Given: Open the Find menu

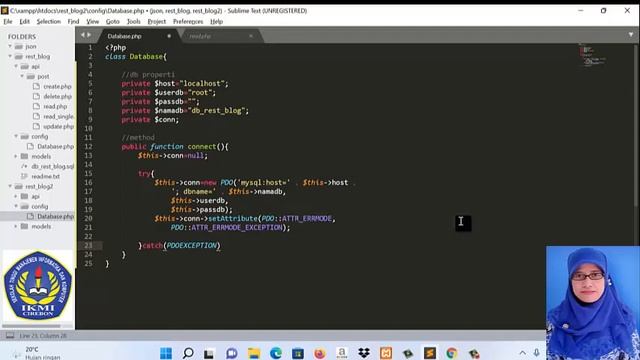Looking at the screenshot, I should tap(73, 22).
